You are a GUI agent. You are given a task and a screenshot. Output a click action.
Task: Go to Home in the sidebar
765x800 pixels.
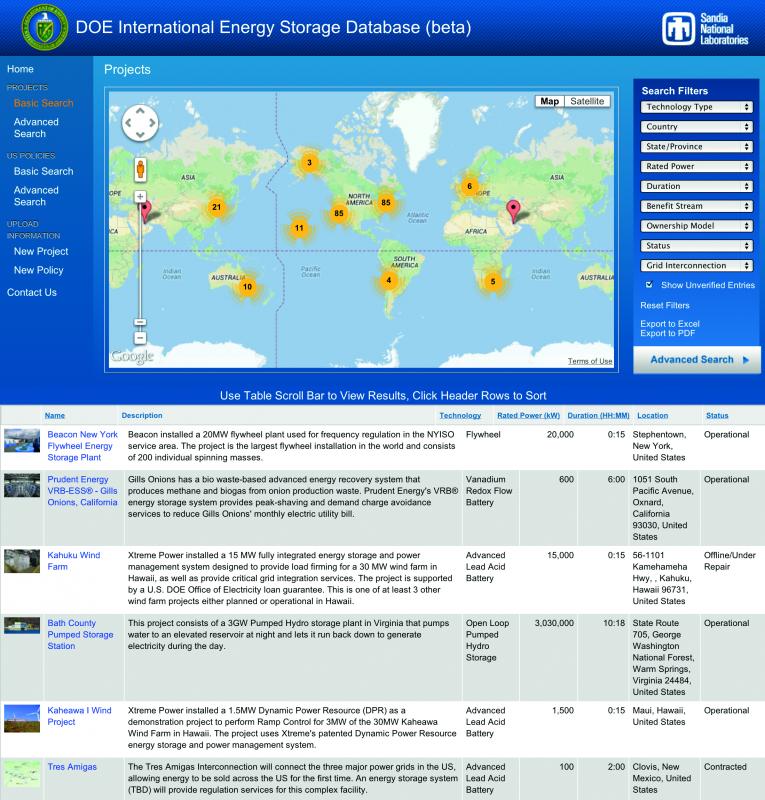(20, 69)
